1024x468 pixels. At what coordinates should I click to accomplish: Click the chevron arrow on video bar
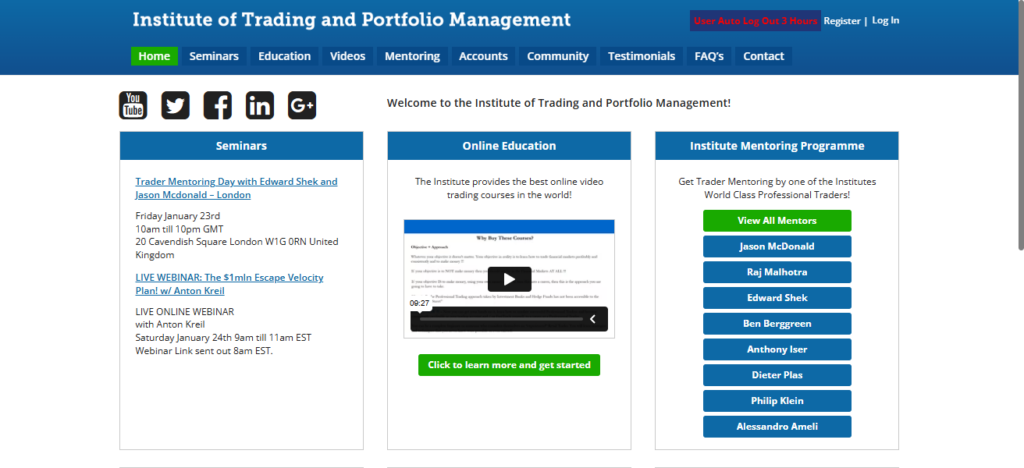tap(592, 319)
